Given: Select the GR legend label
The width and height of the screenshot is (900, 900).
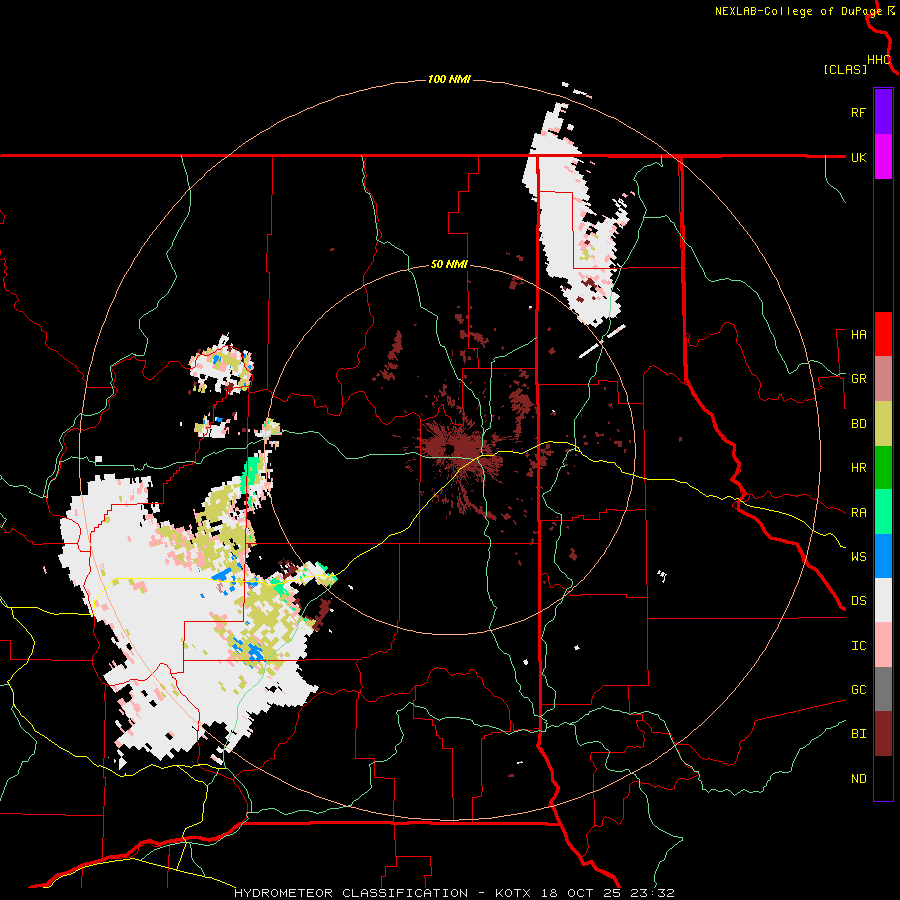Looking at the screenshot, I should point(858,379).
